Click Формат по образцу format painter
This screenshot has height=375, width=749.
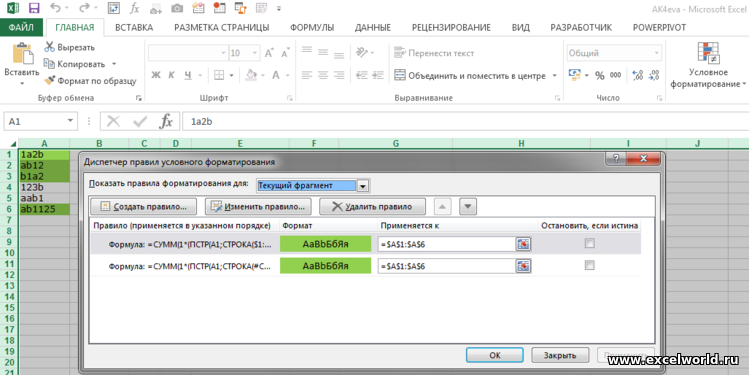coord(90,81)
